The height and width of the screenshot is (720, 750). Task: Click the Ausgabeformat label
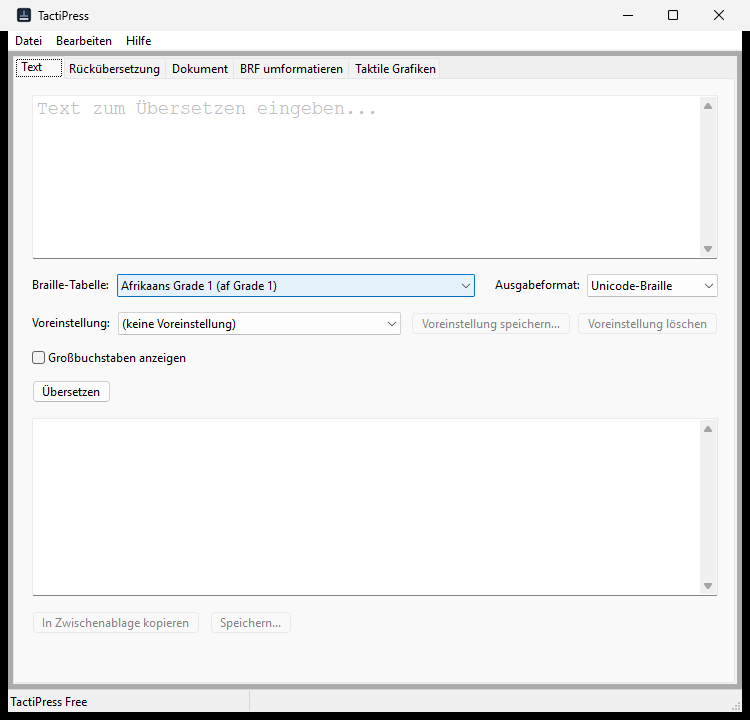pyautogui.click(x=537, y=285)
